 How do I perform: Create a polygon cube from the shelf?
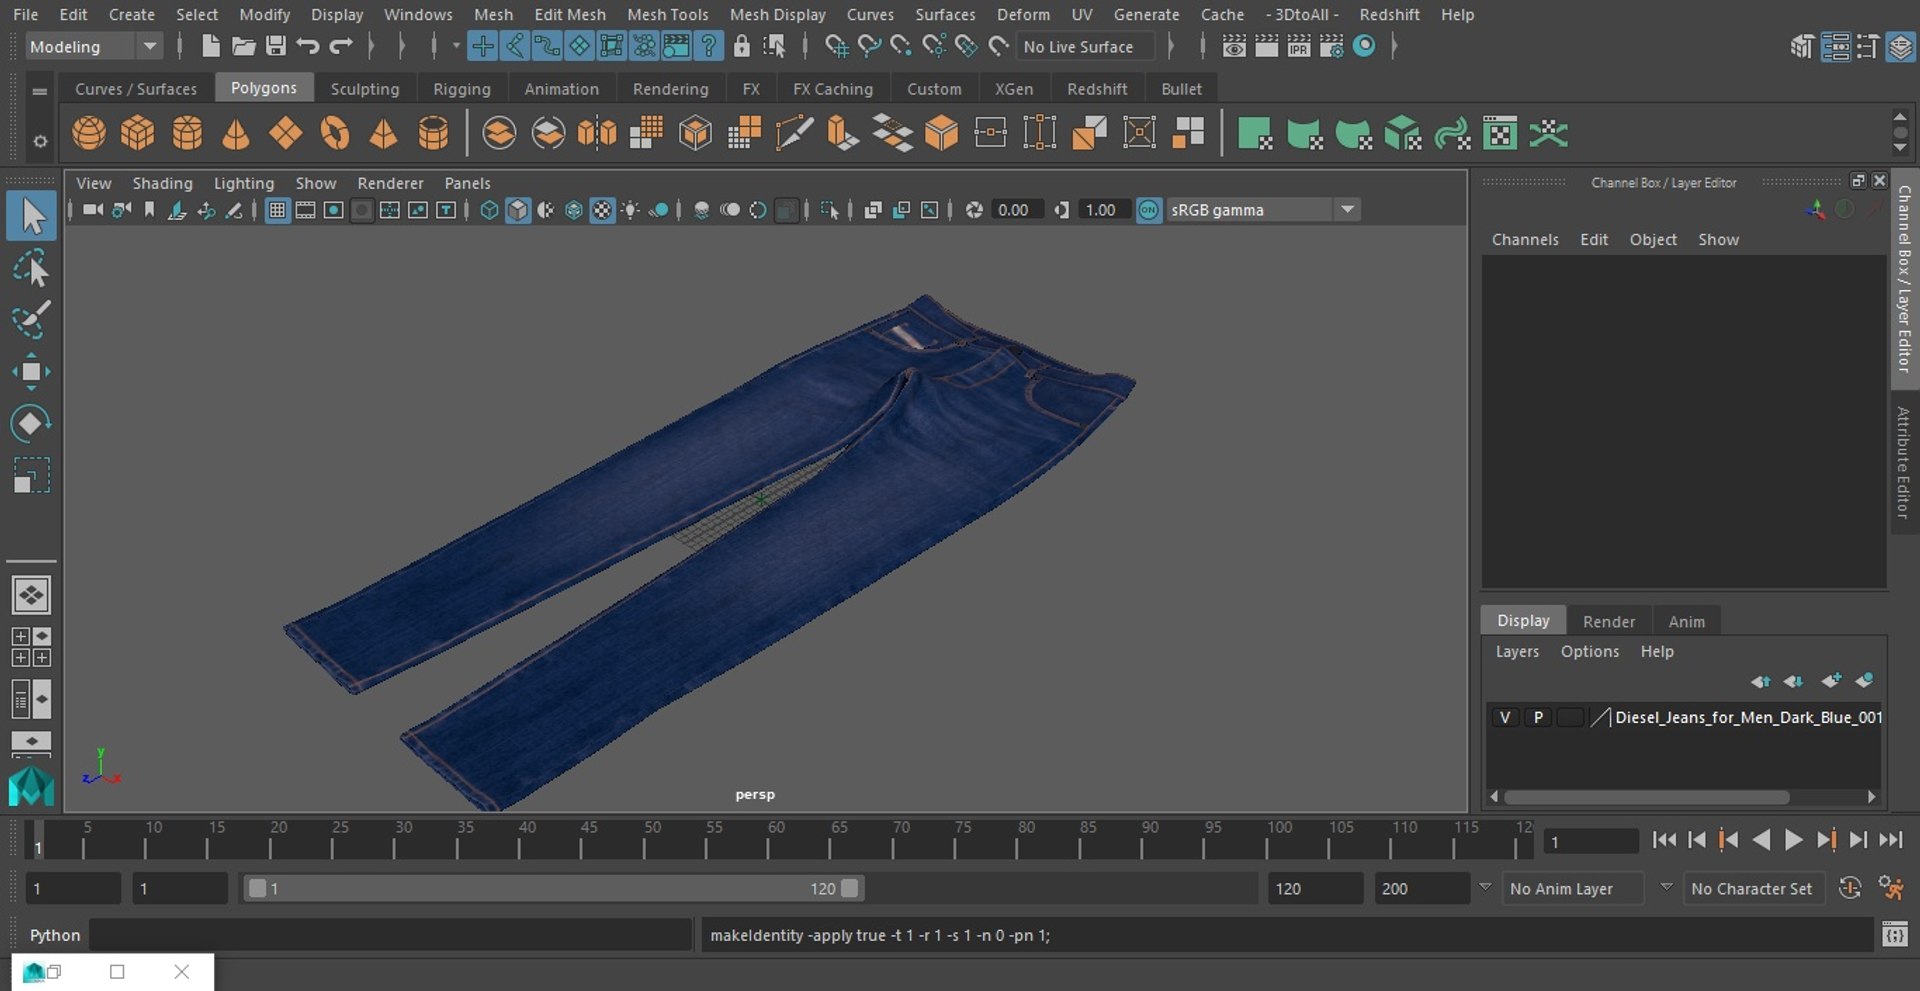click(x=138, y=133)
